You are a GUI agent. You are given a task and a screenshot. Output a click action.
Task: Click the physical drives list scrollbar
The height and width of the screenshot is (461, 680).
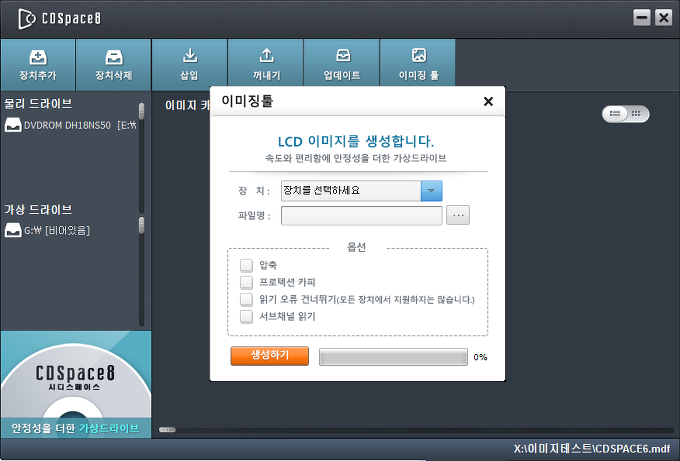[x=141, y=158]
